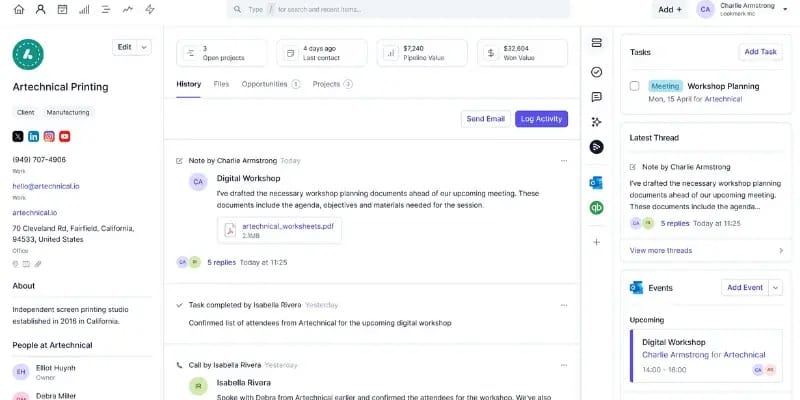Screen dimensions: 800x400
Task: Click the Edit company button
Action: (124, 47)
